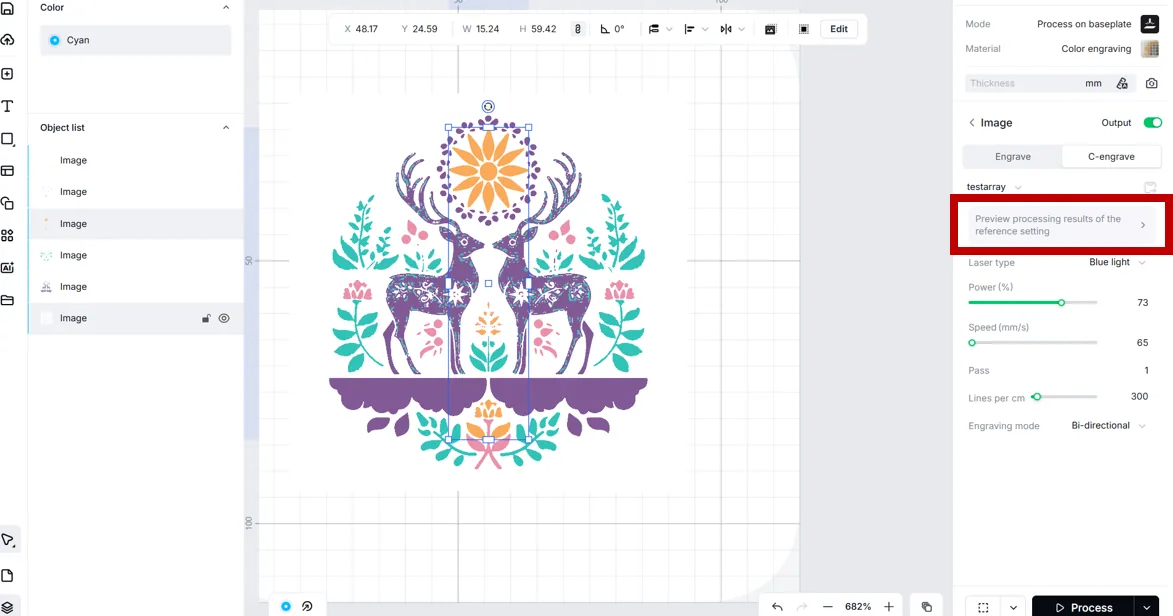Zoom out with the minus button
The width and height of the screenshot is (1173, 616).
[x=827, y=607]
